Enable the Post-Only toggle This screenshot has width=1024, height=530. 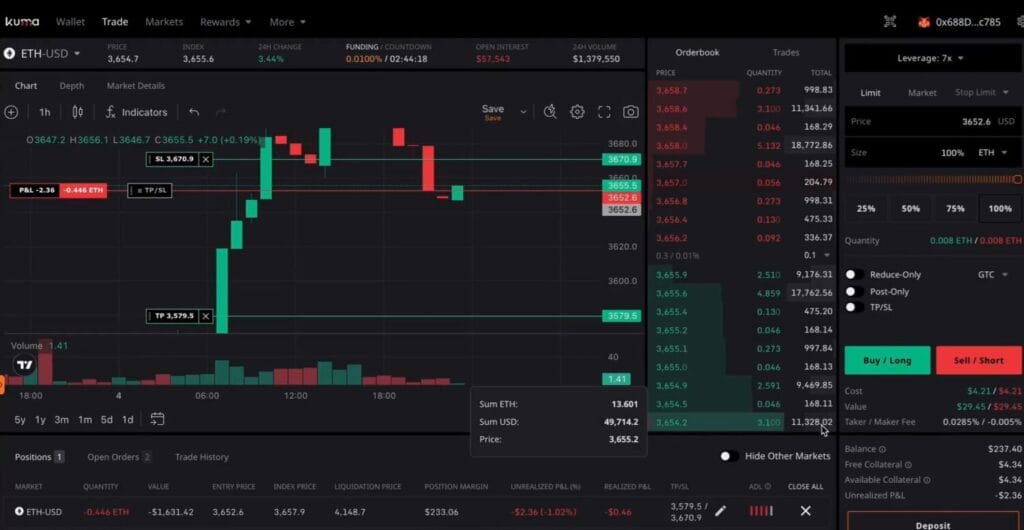(x=854, y=292)
